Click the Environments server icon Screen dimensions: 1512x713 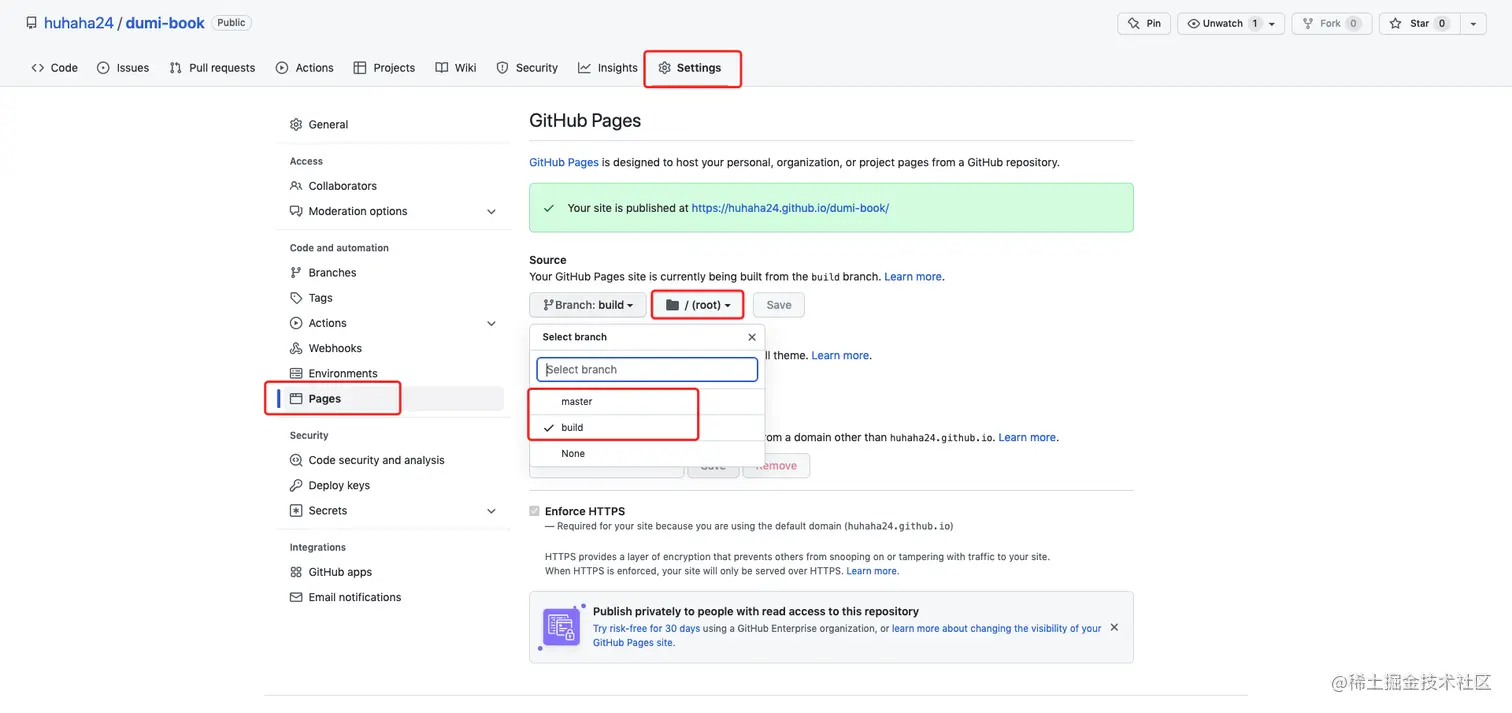(296, 374)
